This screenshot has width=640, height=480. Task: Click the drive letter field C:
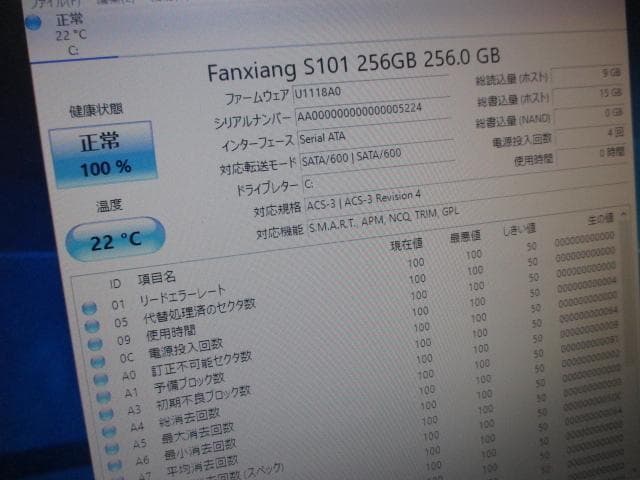click(x=465, y=175)
